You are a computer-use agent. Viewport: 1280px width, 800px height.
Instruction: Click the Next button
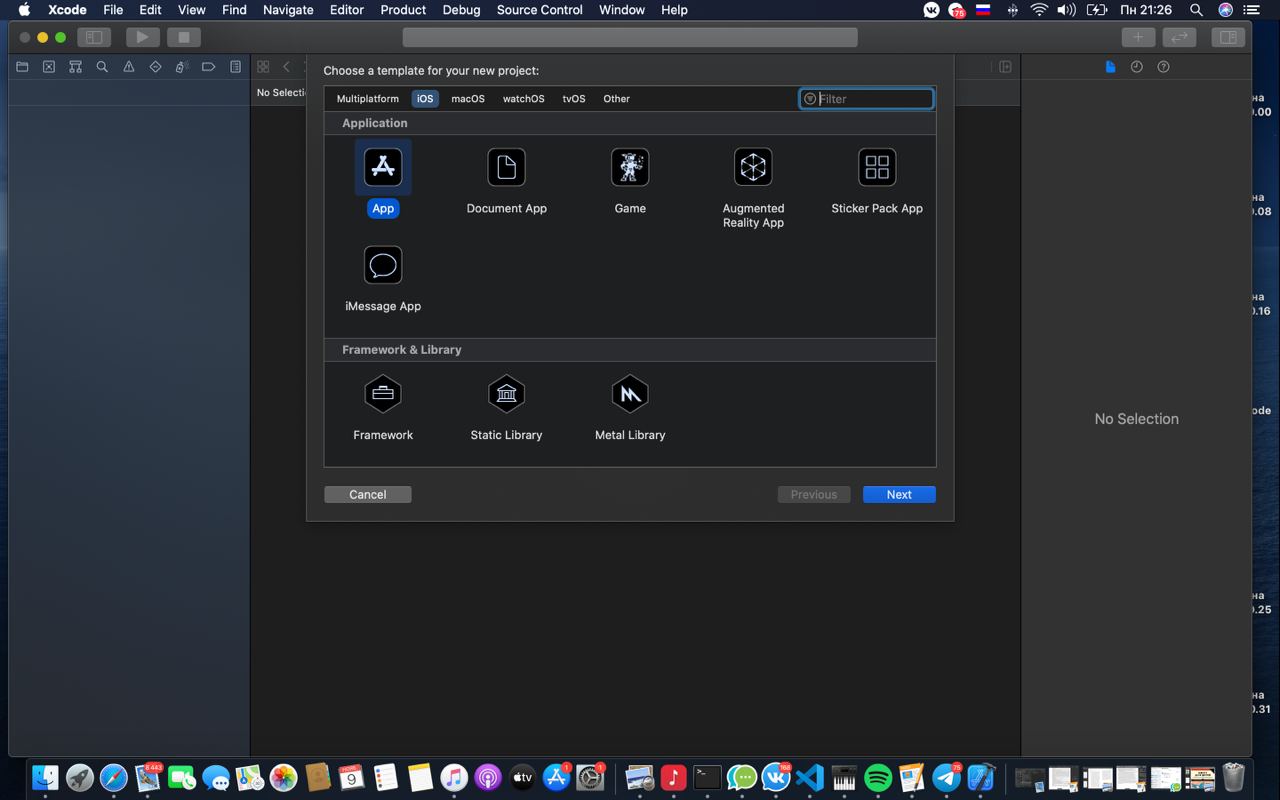tap(899, 494)
